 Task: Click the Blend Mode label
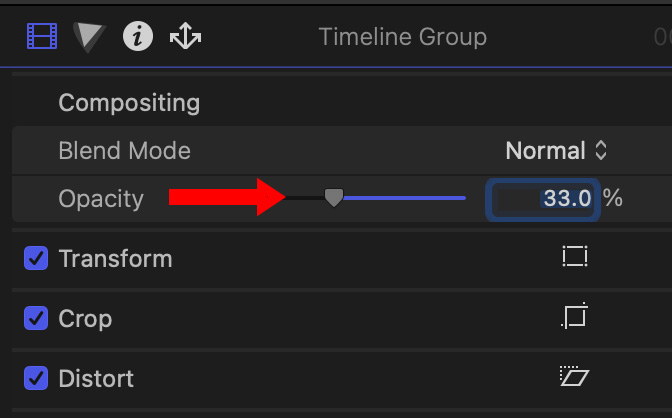pyautogui.click(x=124, y=151)
